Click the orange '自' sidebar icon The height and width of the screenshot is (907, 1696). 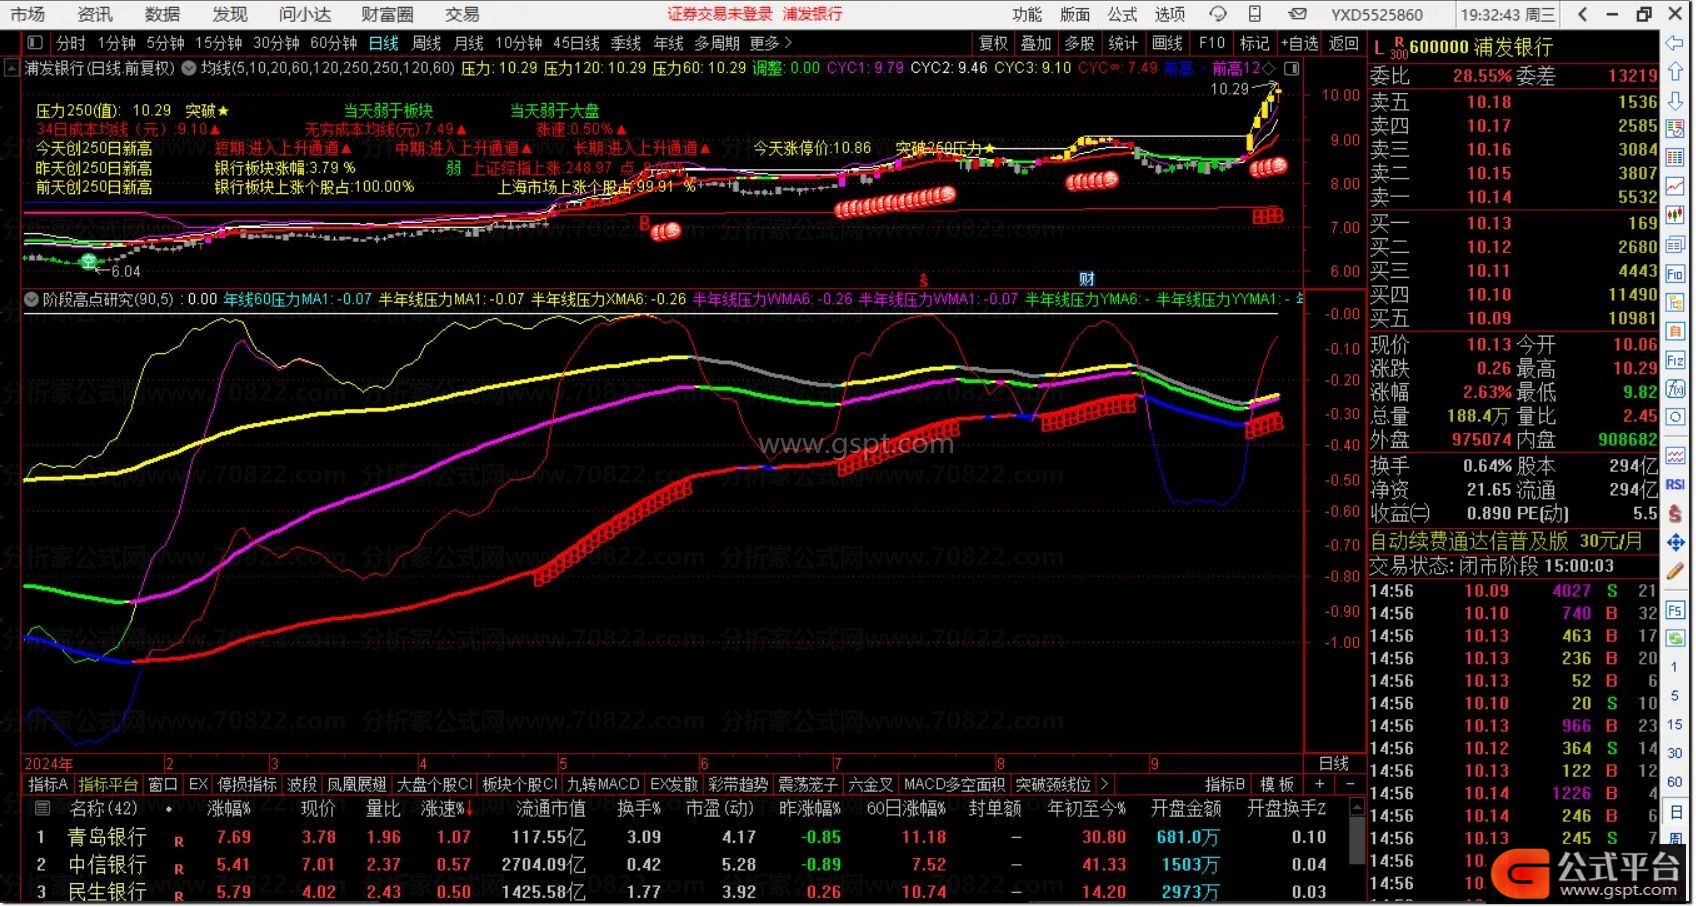click(1675, 331)
